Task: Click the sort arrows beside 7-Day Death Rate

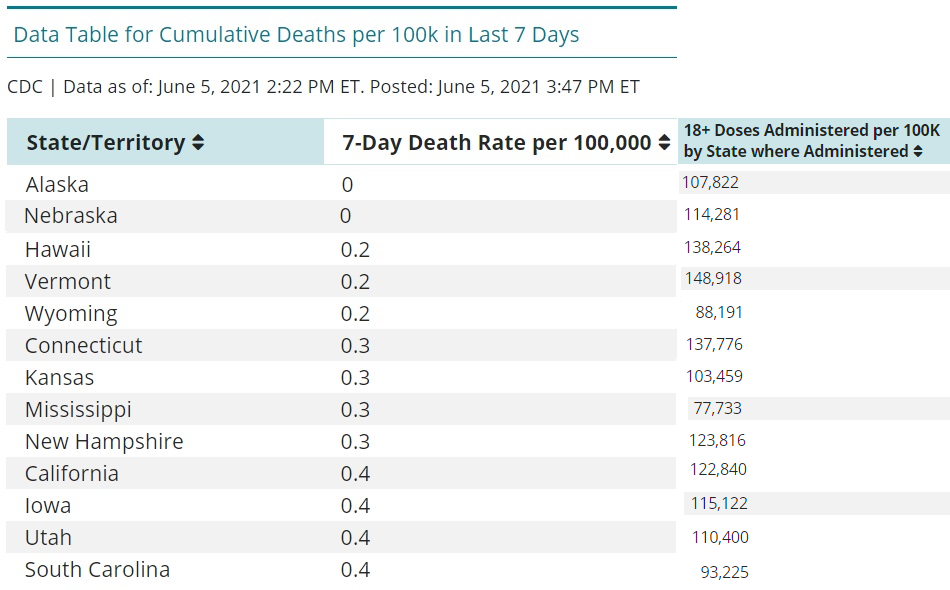Action: (664, 143)
